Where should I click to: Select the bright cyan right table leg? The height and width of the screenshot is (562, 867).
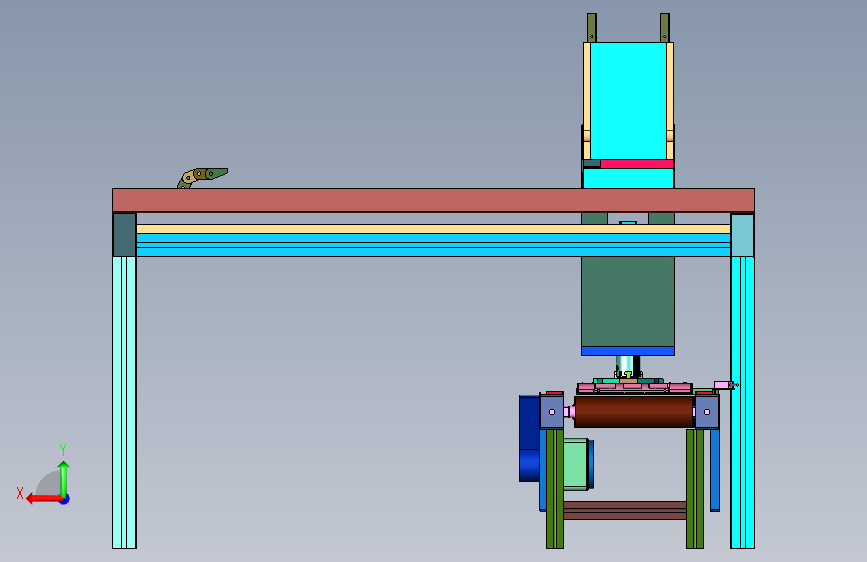point(742,402)
